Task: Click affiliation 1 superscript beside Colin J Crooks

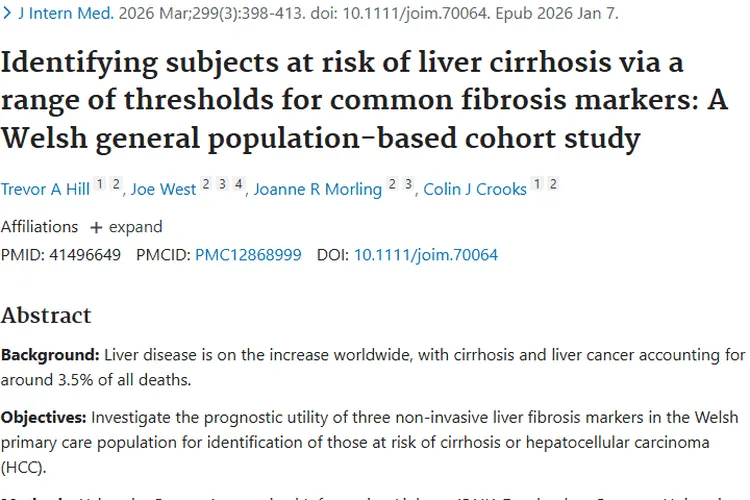Action: pyautogui.click(x=537, y=184)
